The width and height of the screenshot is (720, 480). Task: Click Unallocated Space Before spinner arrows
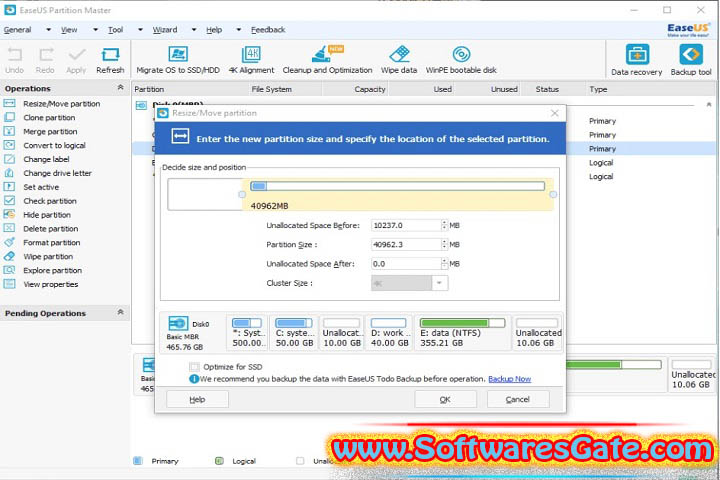[x=444, y=225]
